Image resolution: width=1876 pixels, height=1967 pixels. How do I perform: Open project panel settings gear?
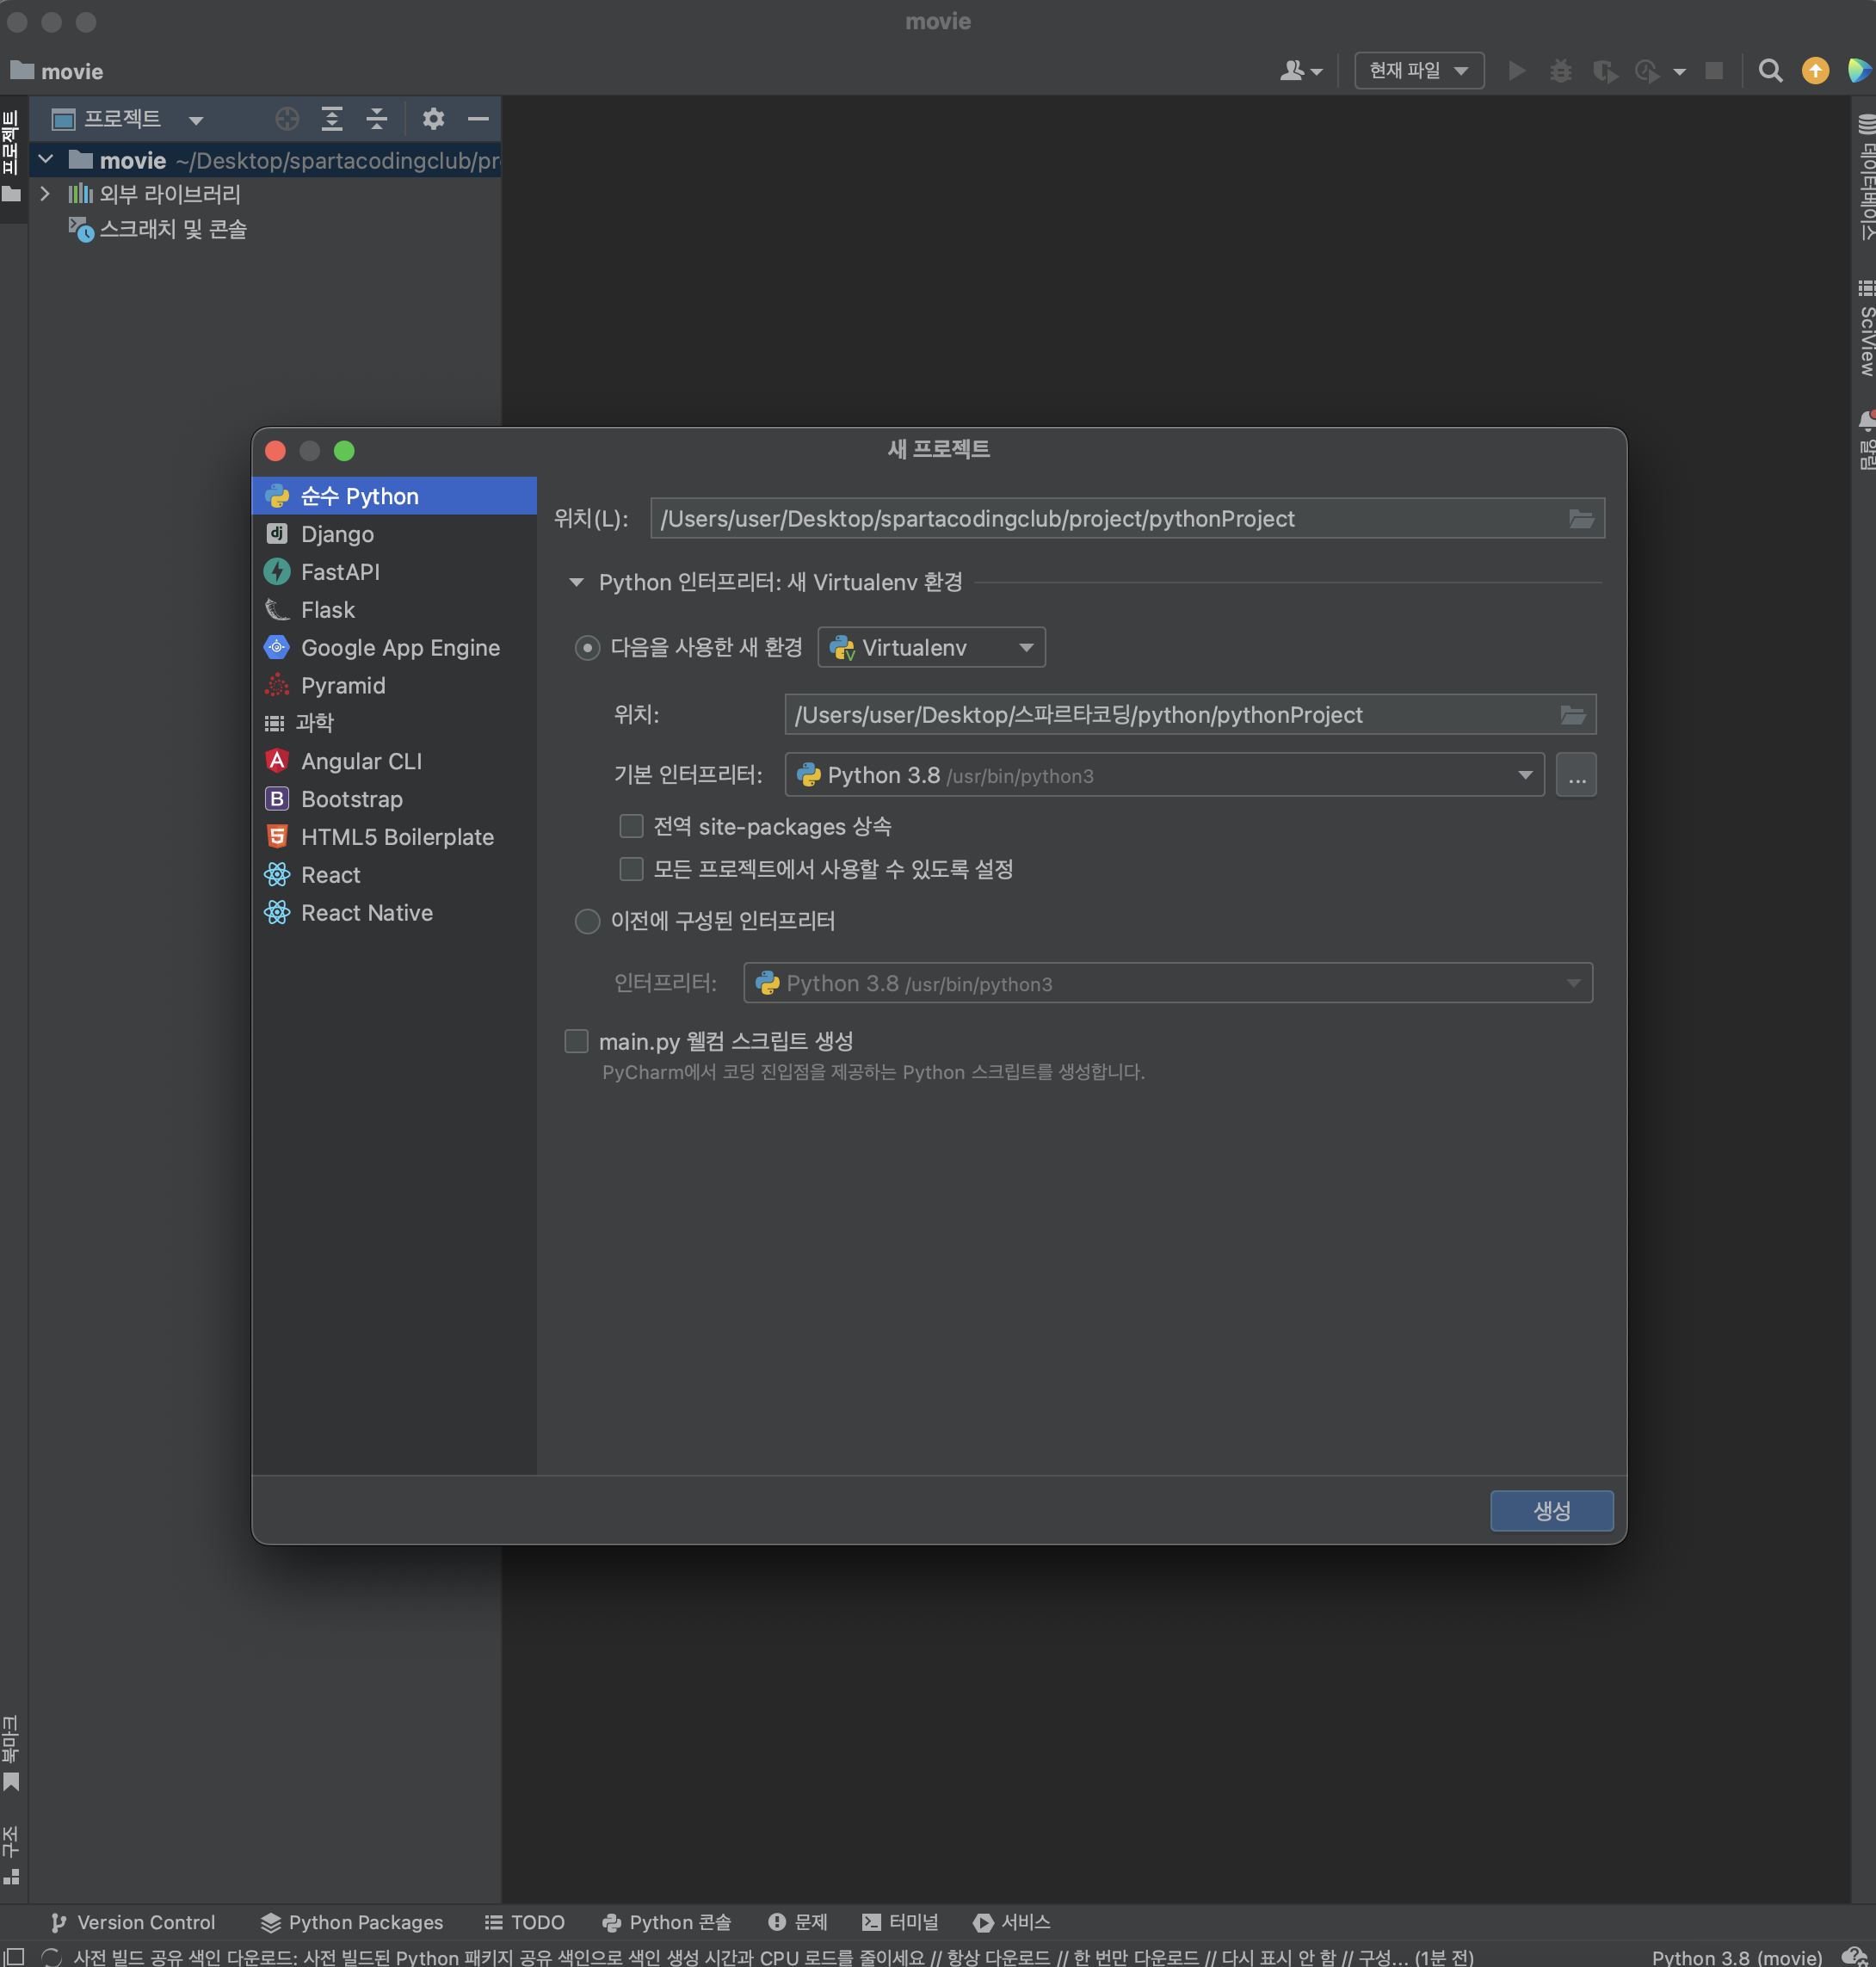[433, 119]
